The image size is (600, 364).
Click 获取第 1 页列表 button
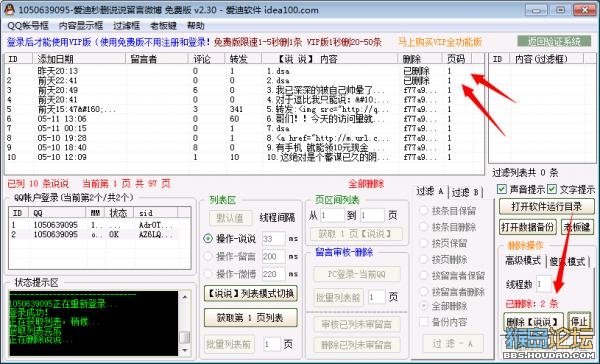pyautogui.click(x=250, y=318)
